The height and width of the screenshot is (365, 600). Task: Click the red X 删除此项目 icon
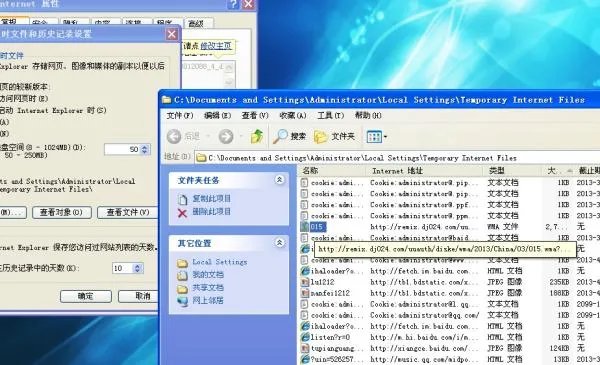coord(183,212)
